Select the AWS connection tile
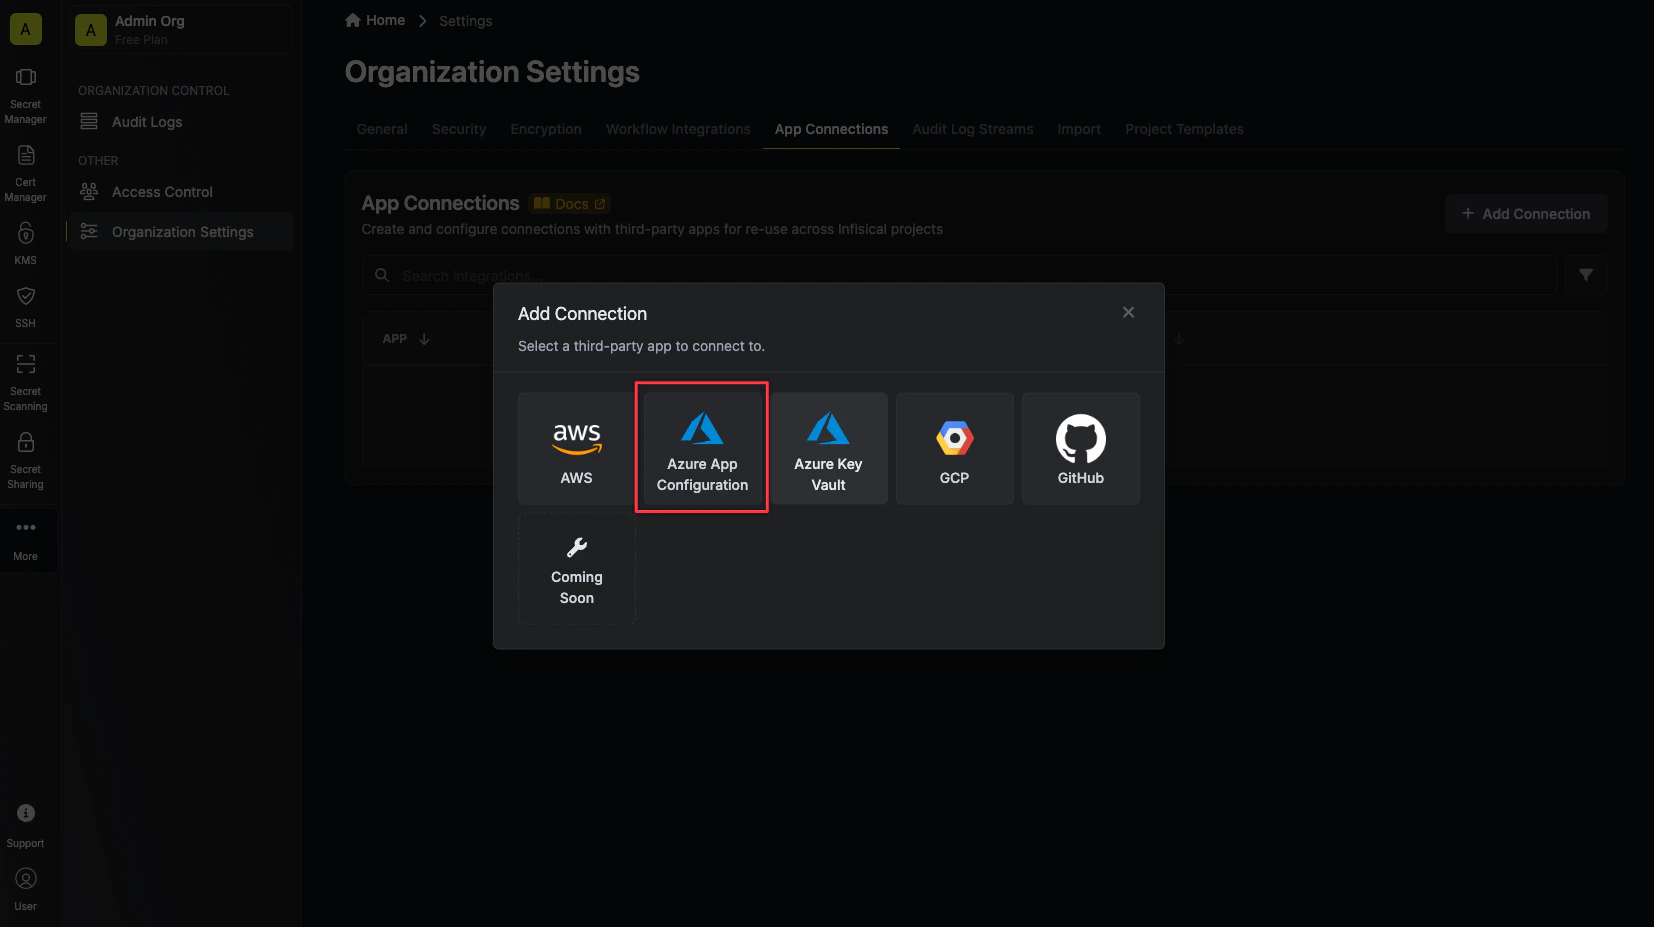This screenshot has height=927, width=1654. click(576, 448)
